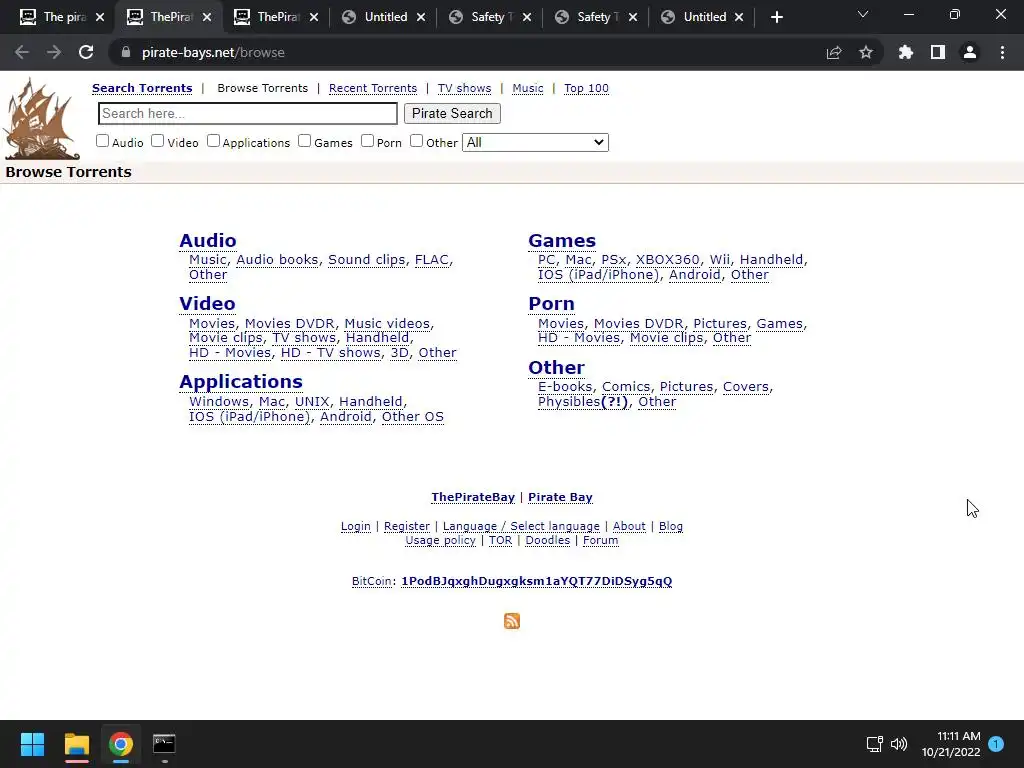Screen dimensions: 1024x768
Task: Open a new tab with the plus icon
Action: tap(776, 17)
